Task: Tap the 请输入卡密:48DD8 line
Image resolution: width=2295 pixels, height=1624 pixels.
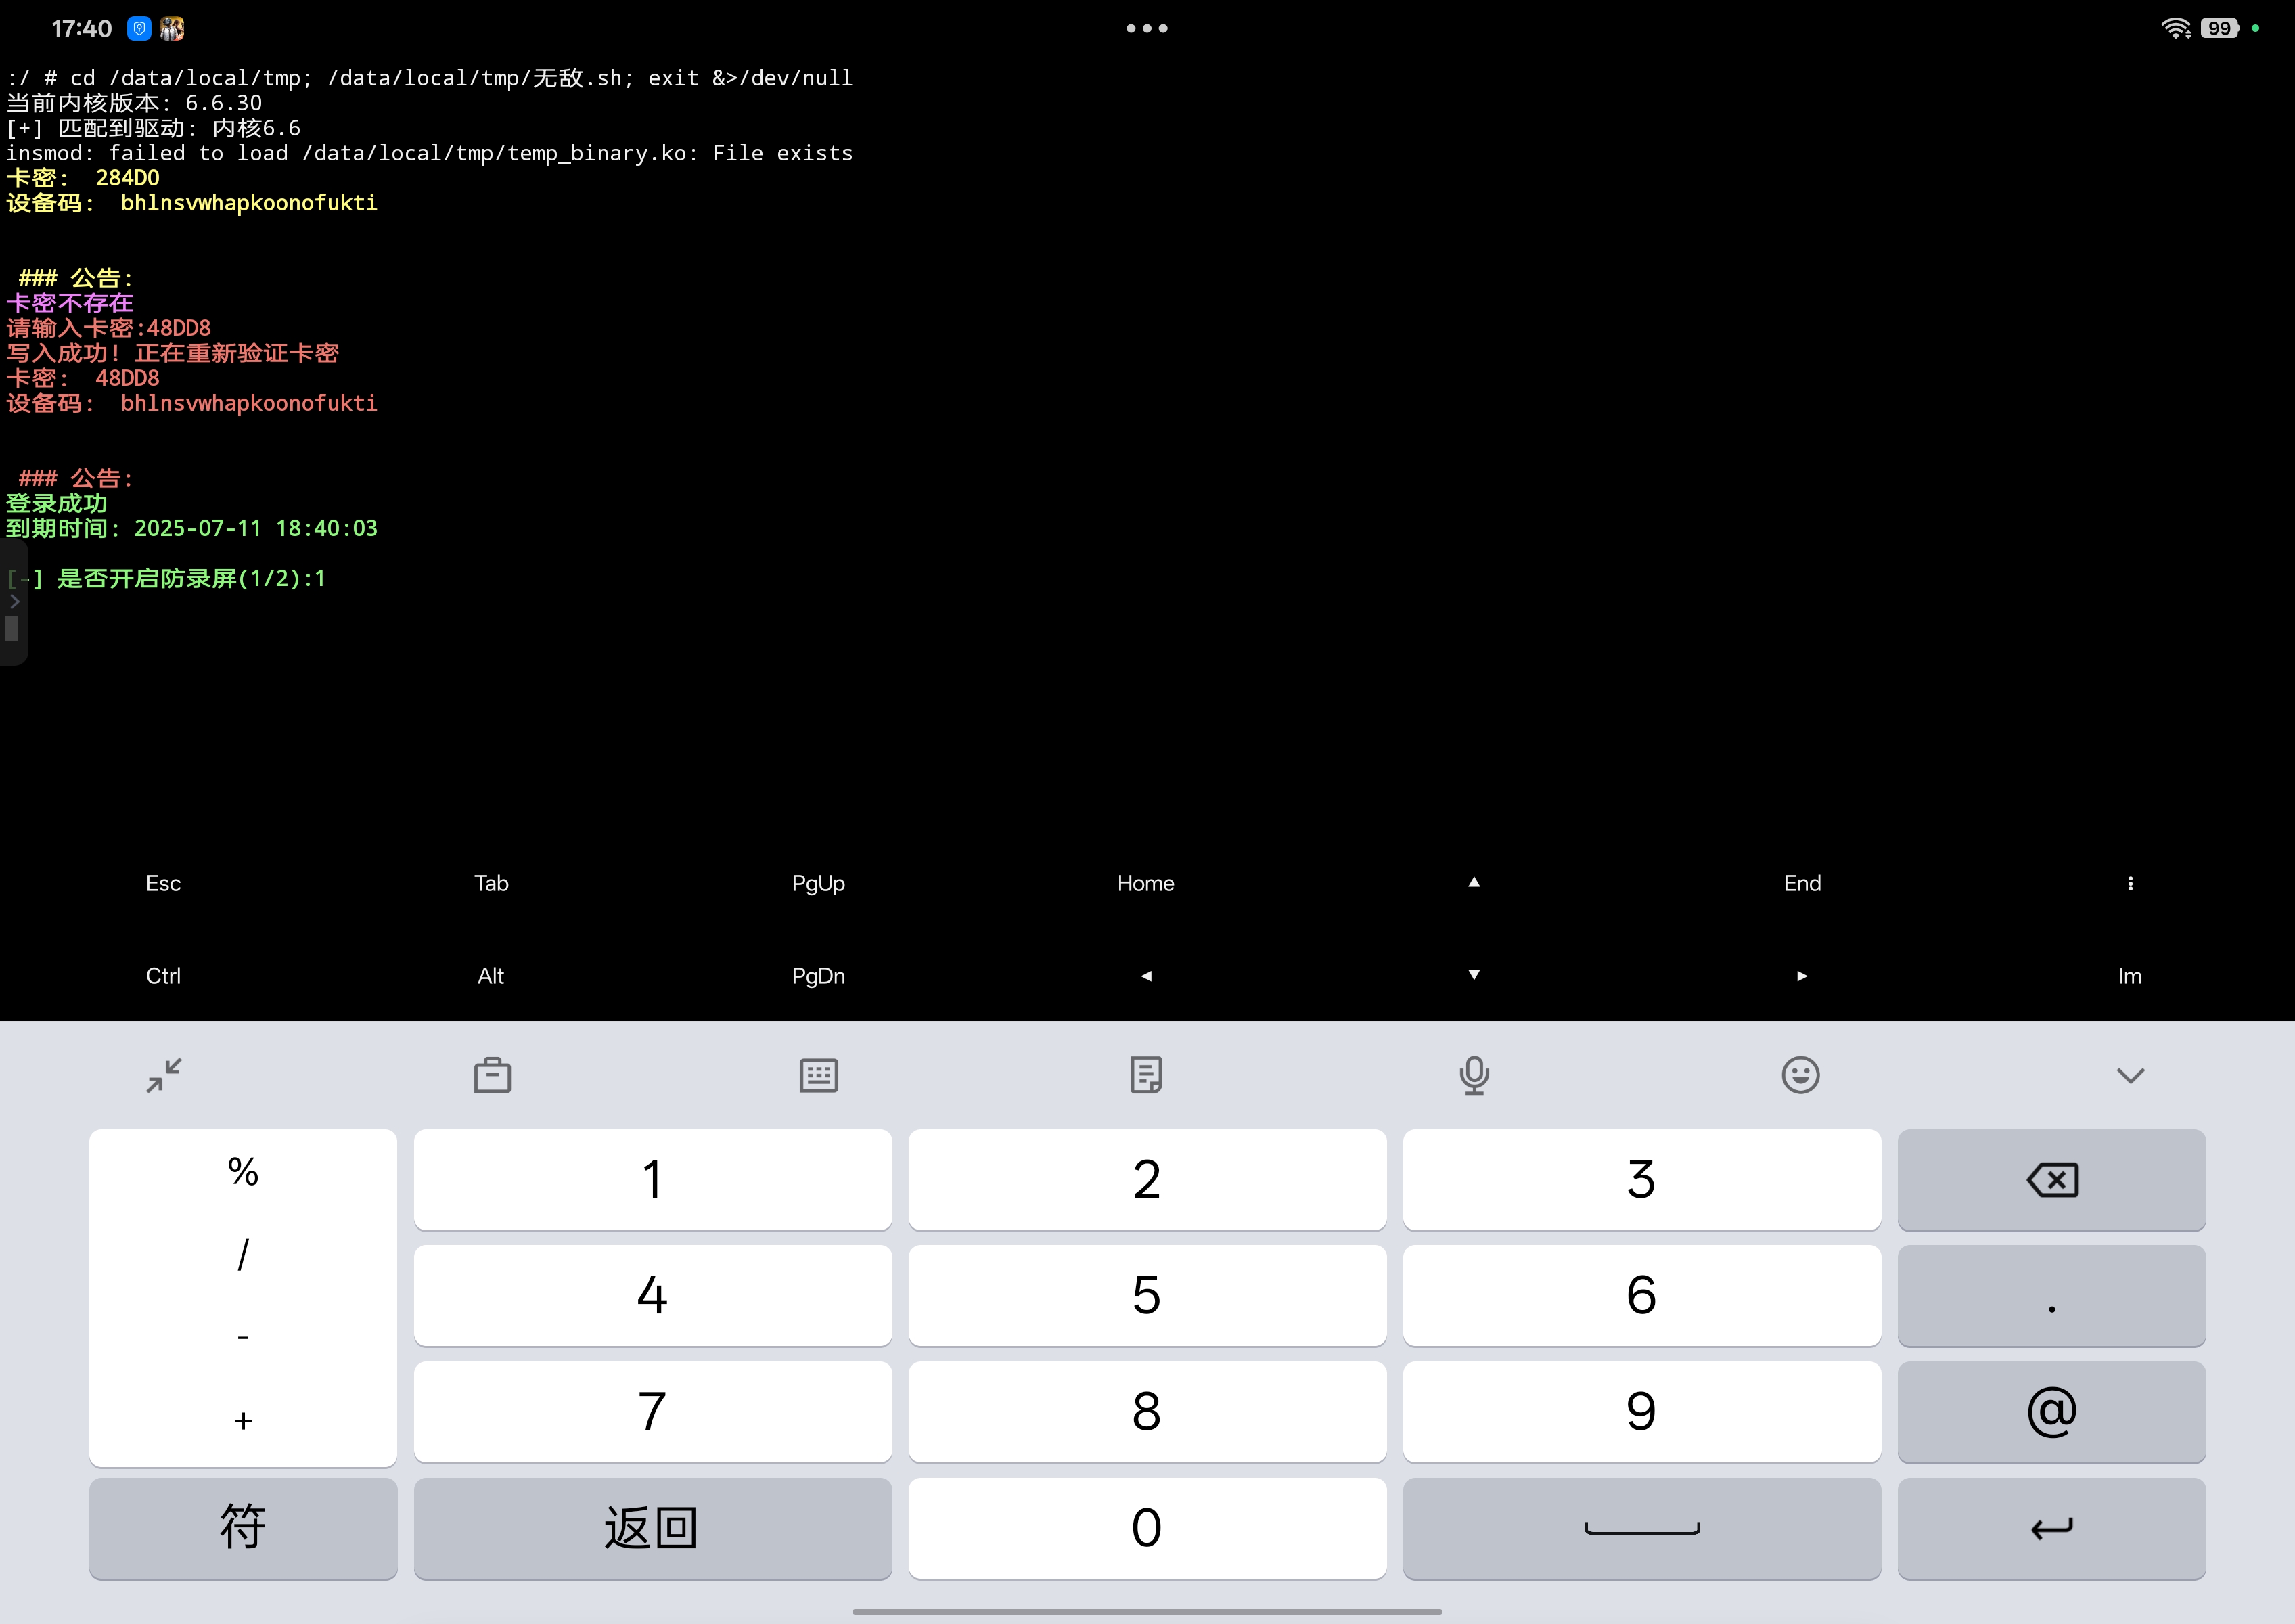Action: (109, 328)
